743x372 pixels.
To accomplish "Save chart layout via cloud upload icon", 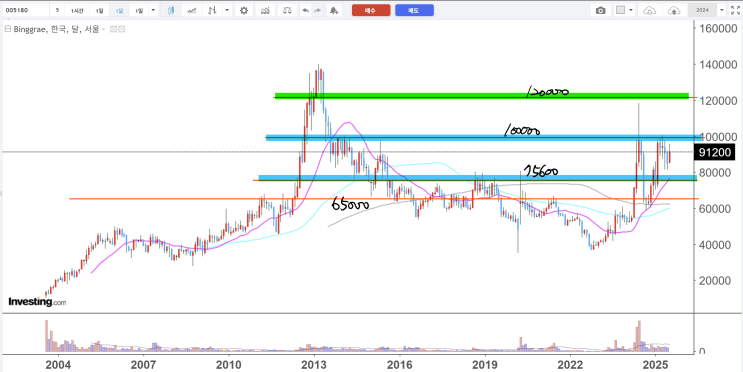I will coord(674,10).
